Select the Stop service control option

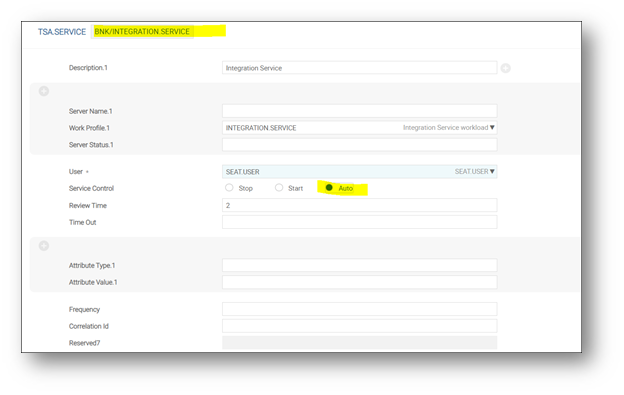click(x=229, y=187)
